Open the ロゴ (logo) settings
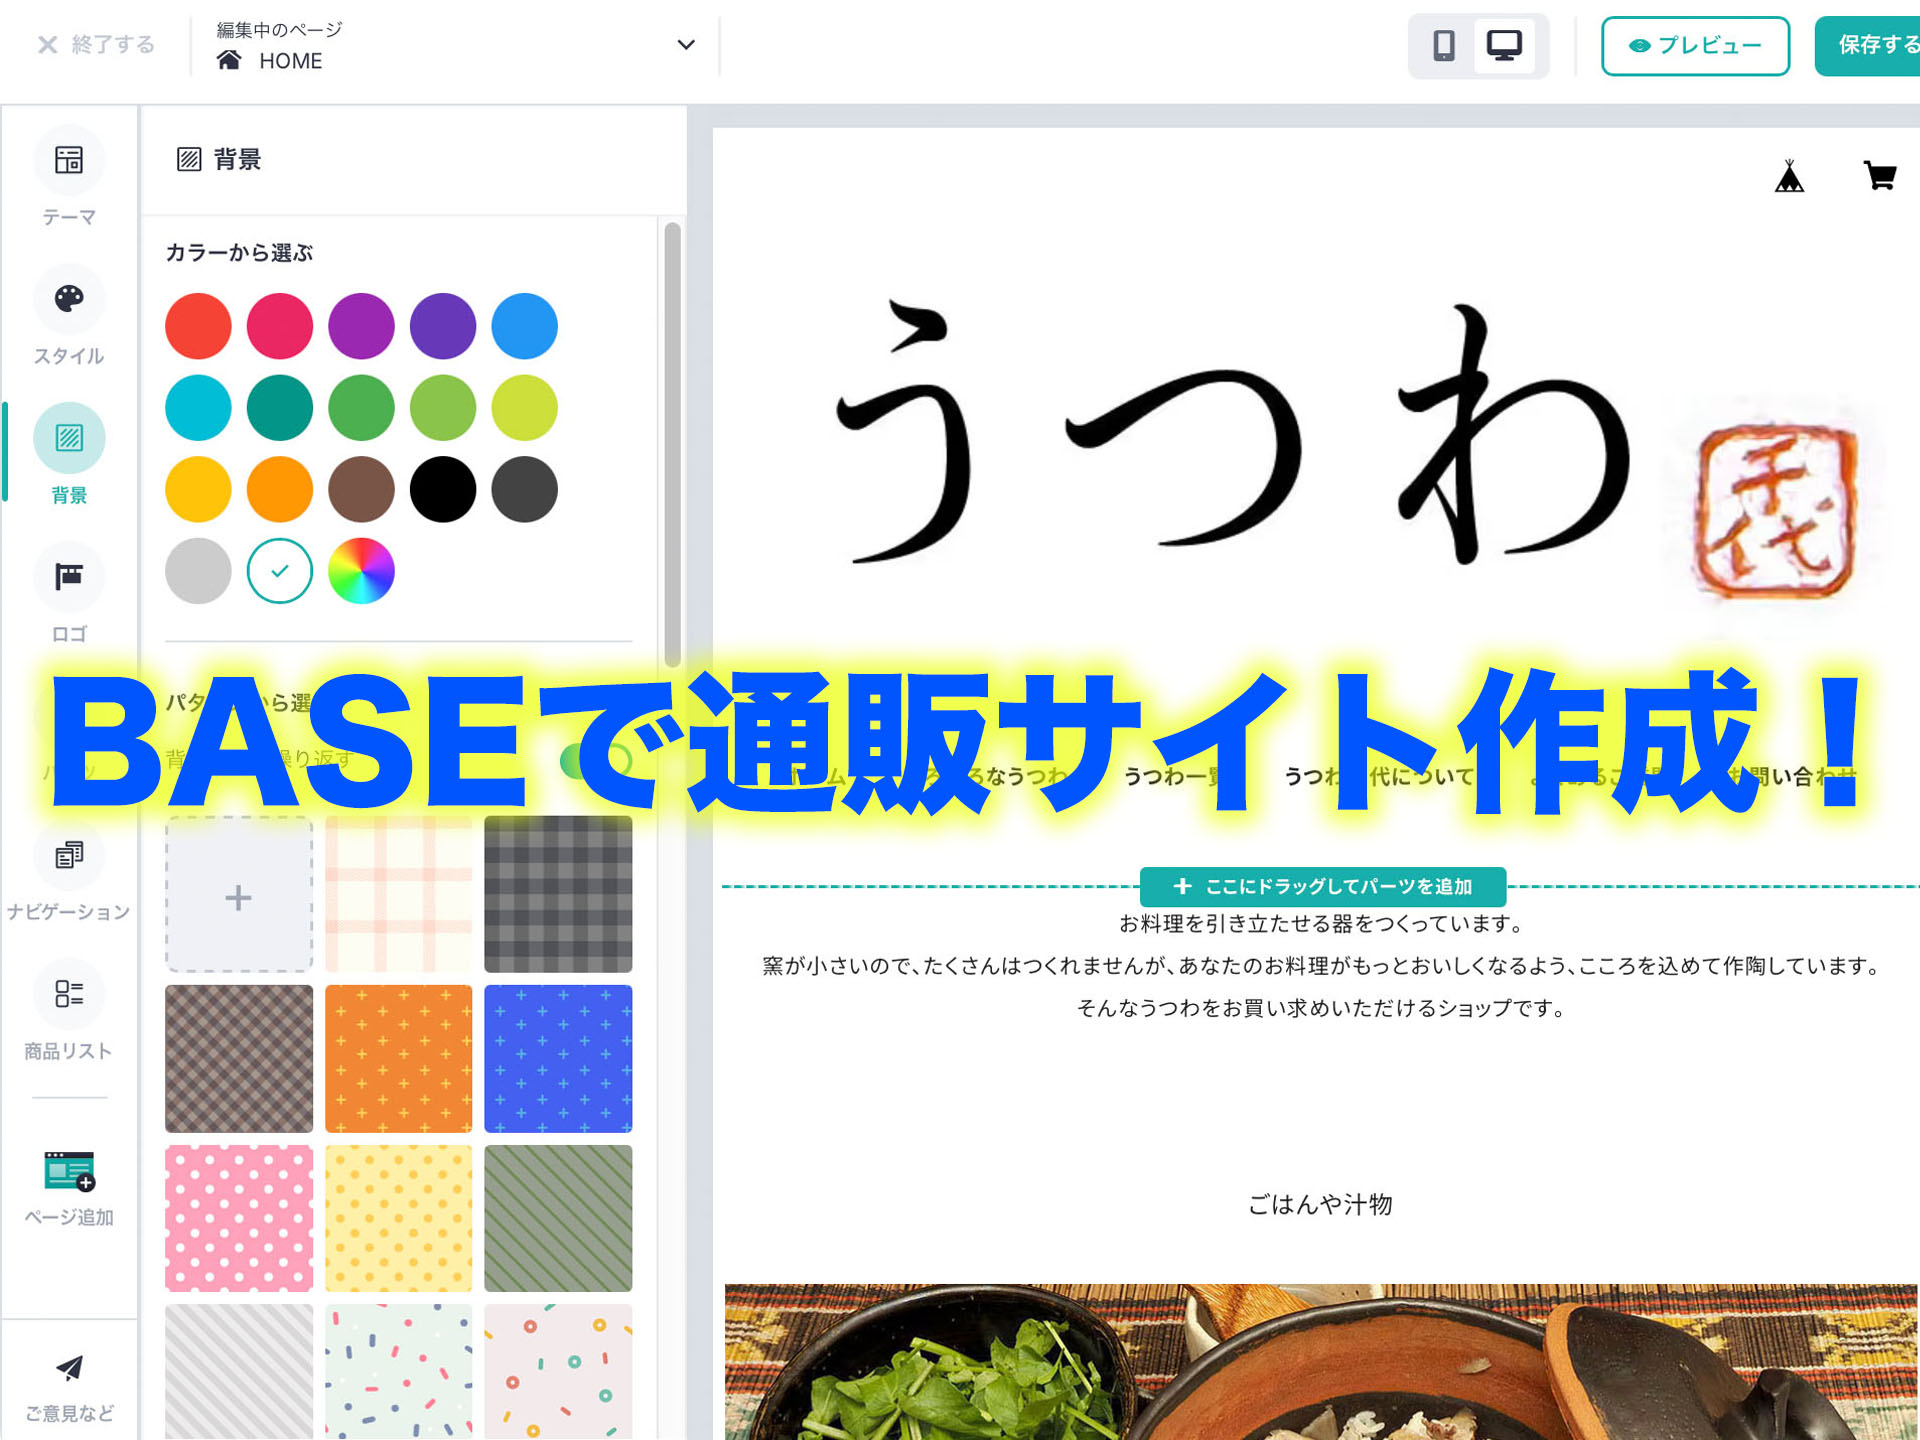The width and height of the screenshot is (1920, 1440). coord(68,577)
